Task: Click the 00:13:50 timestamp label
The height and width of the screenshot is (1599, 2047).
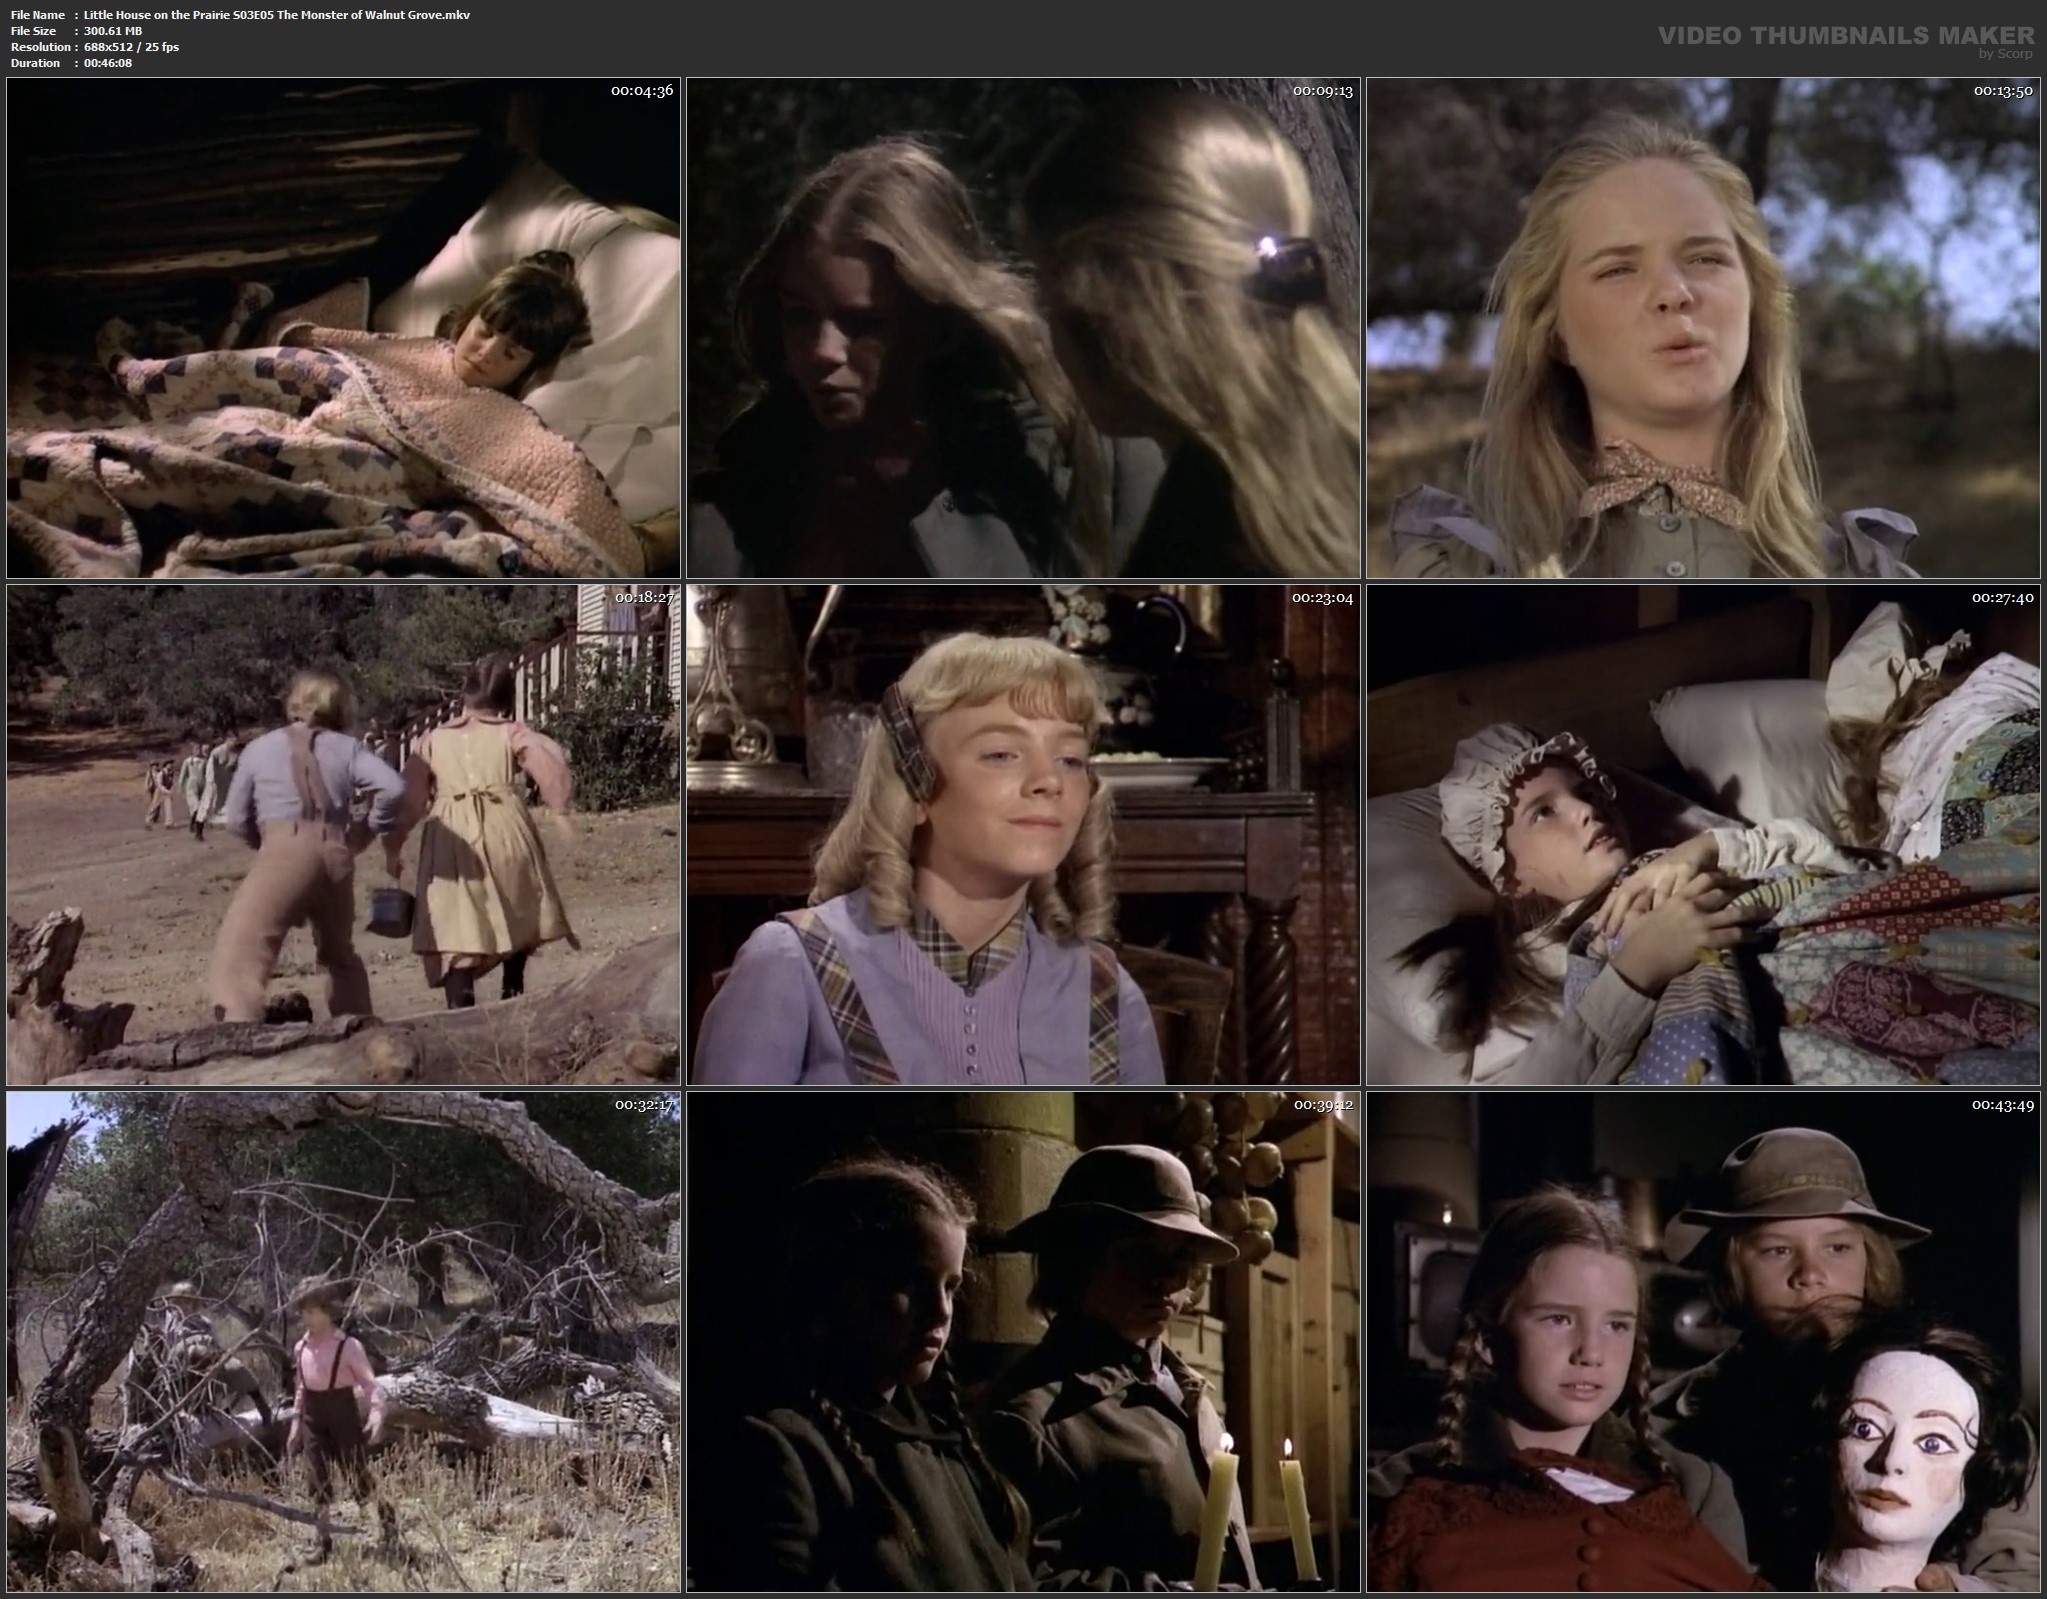Action: click(x=2003, y=91)
